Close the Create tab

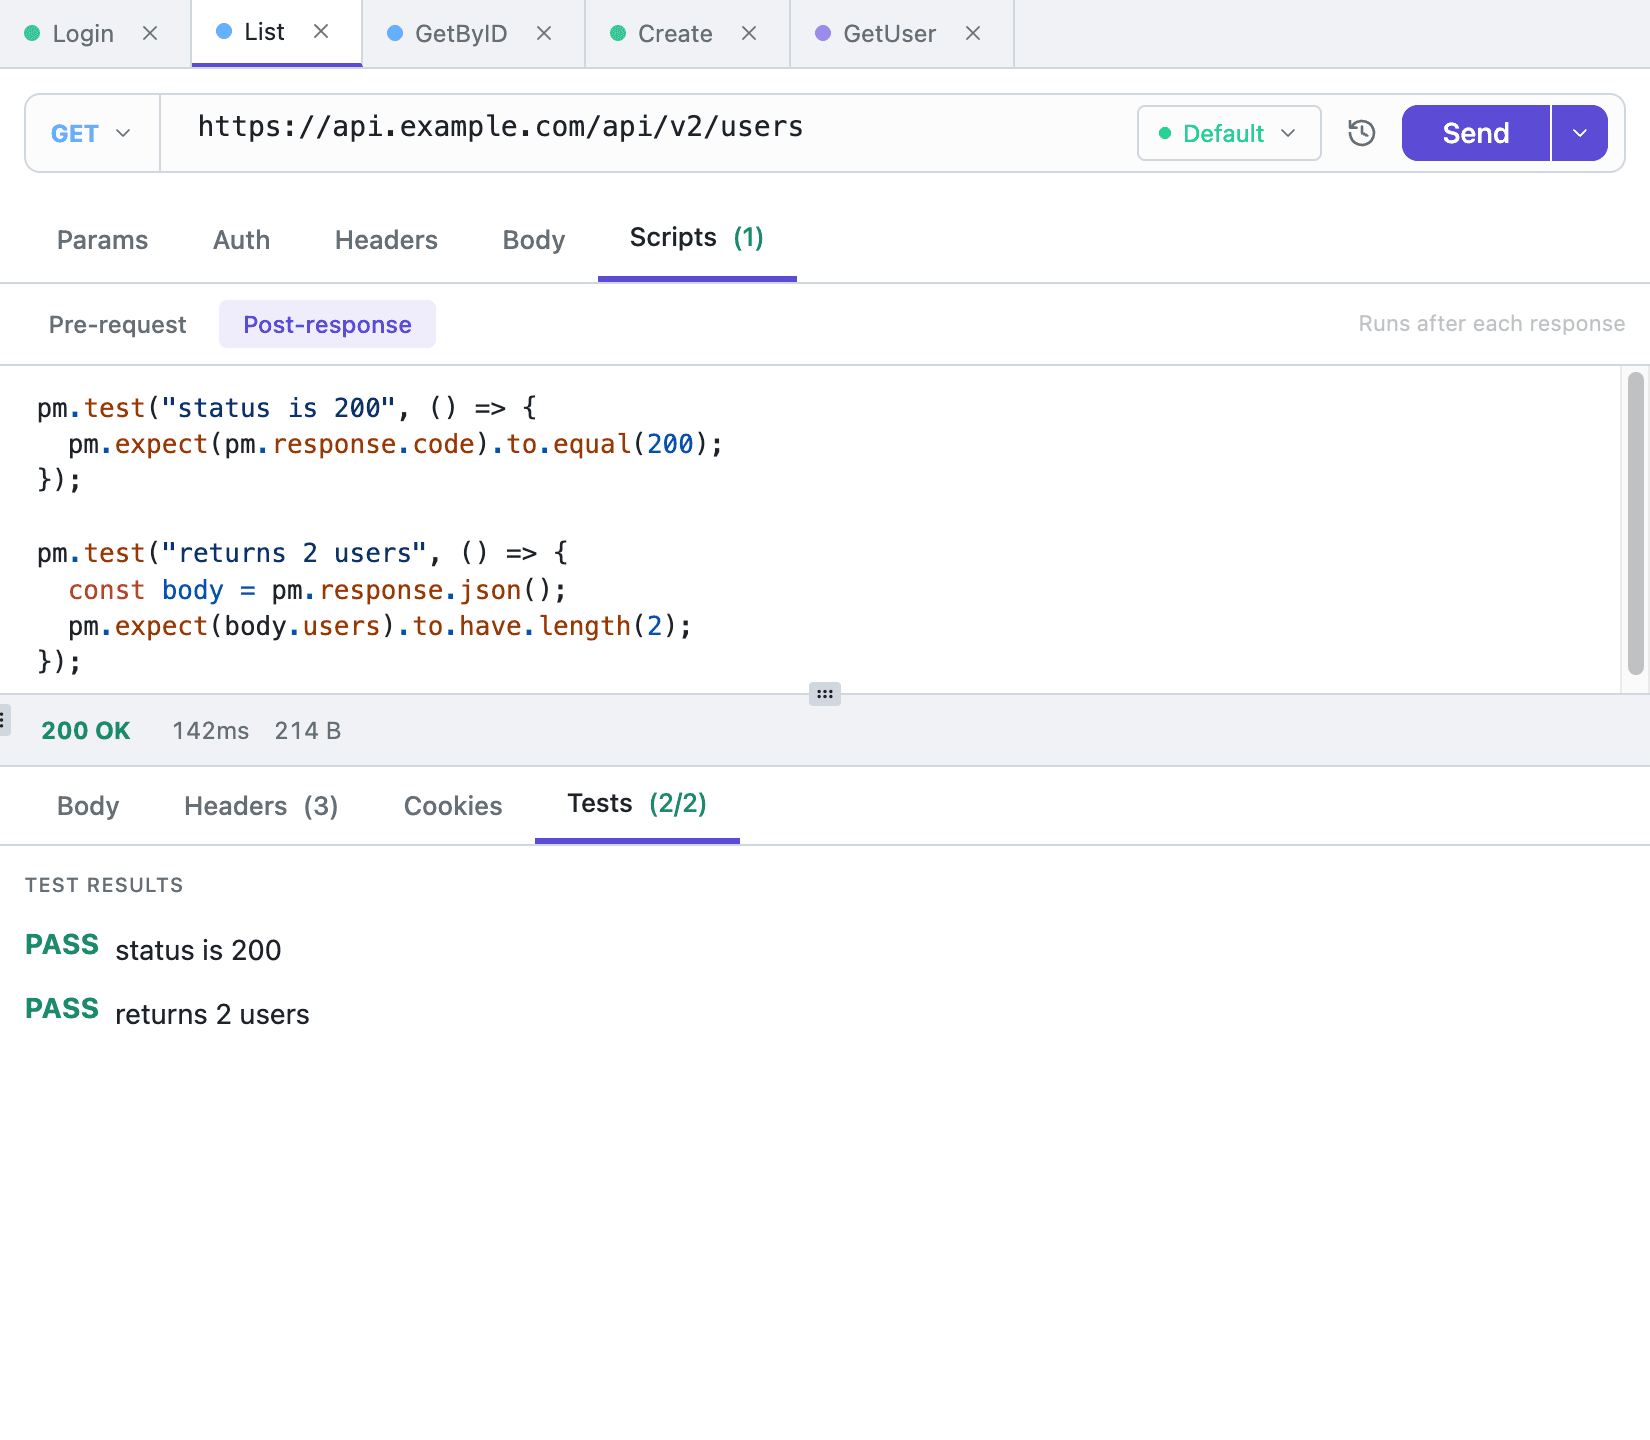[x=749, y=33]
